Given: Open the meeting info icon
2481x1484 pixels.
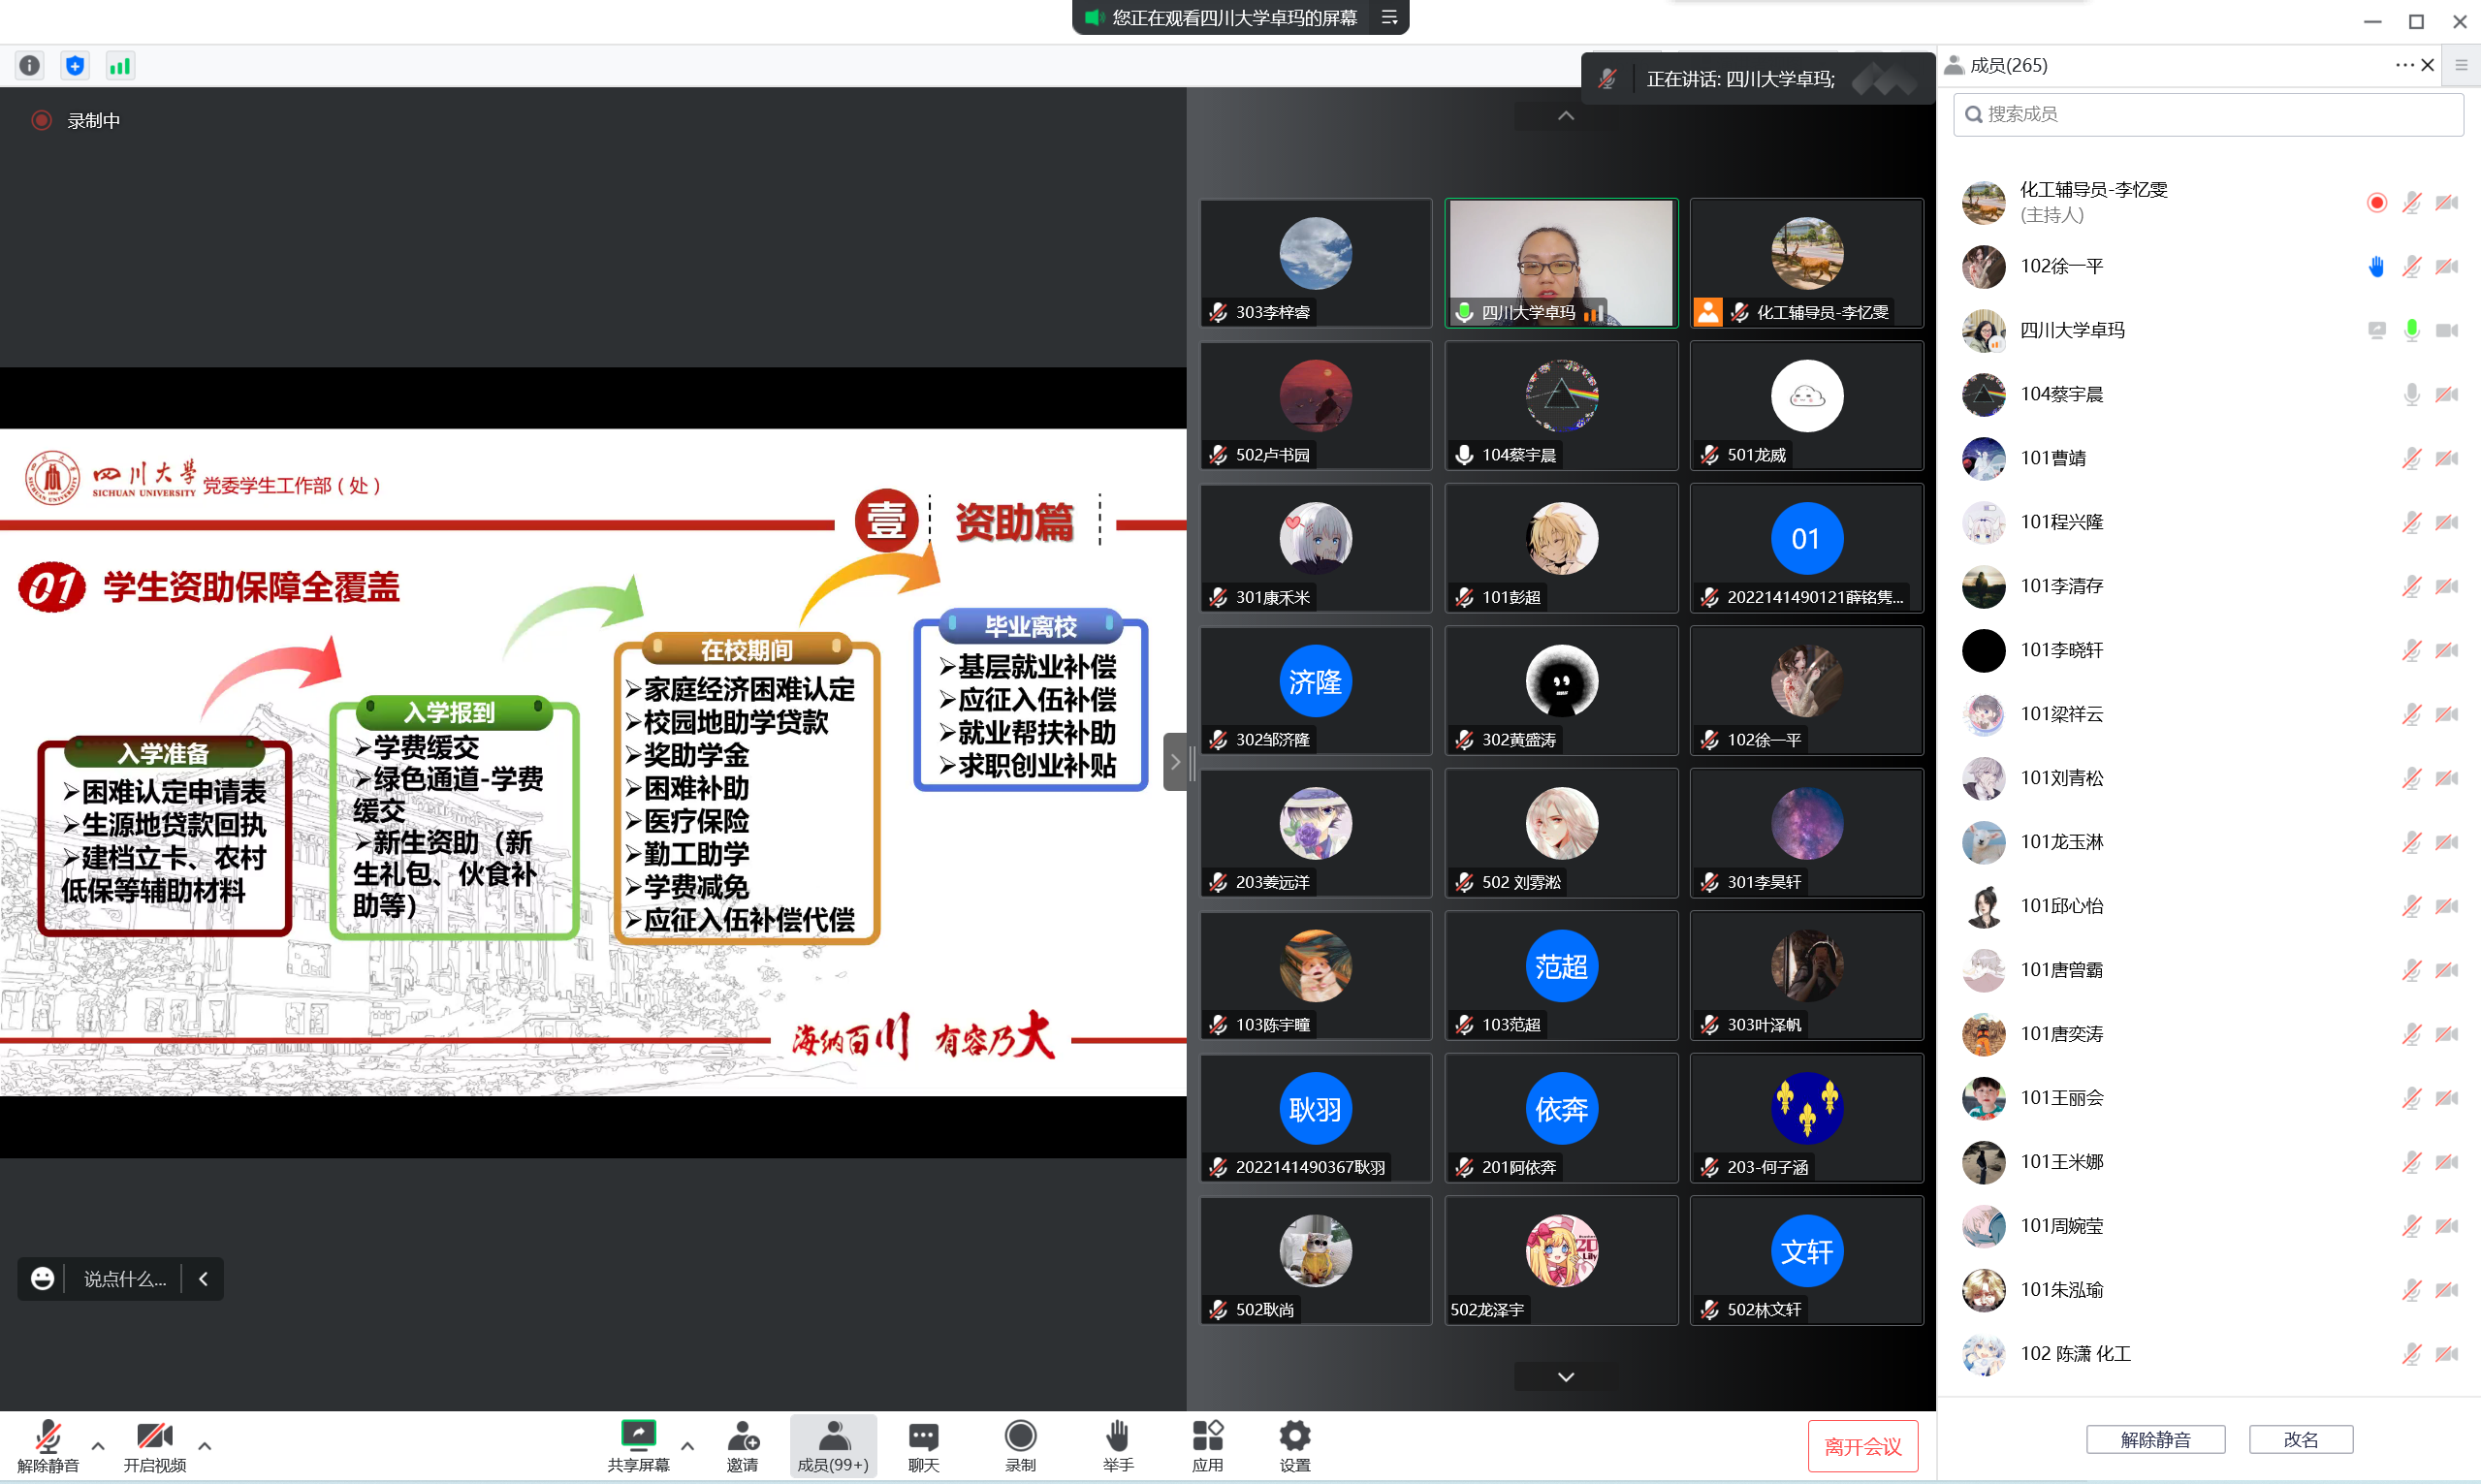Looking at the screenshot, I should [30, 66].
